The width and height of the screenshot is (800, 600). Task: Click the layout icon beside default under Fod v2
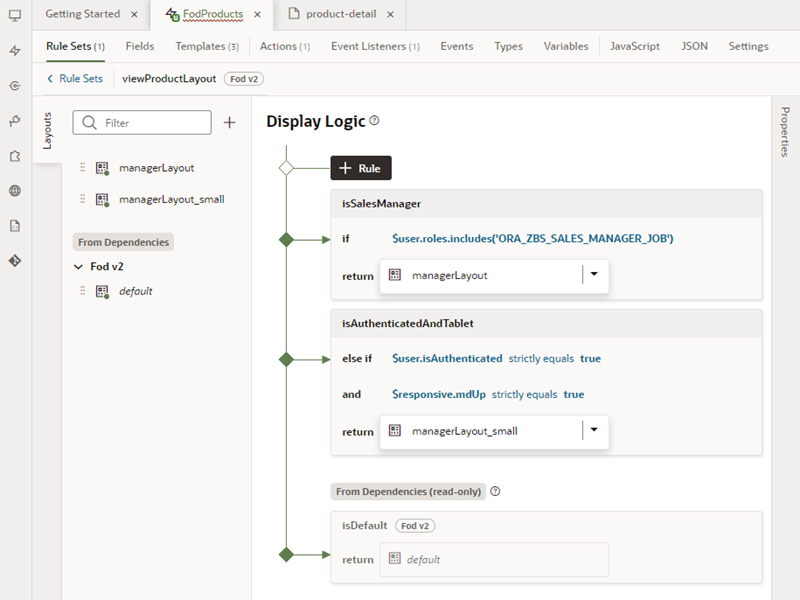(x=101, y=291)
